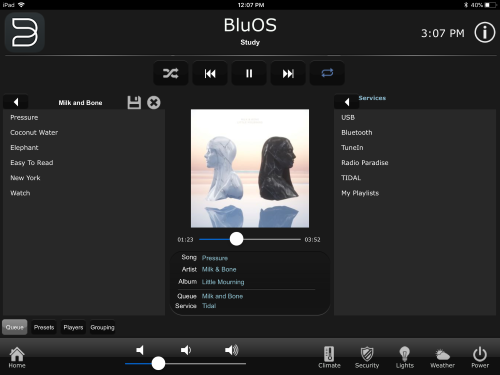This screenshot has width=500, height=375.
Task: Click the Study player name
Action: click(x=250, y=42)
